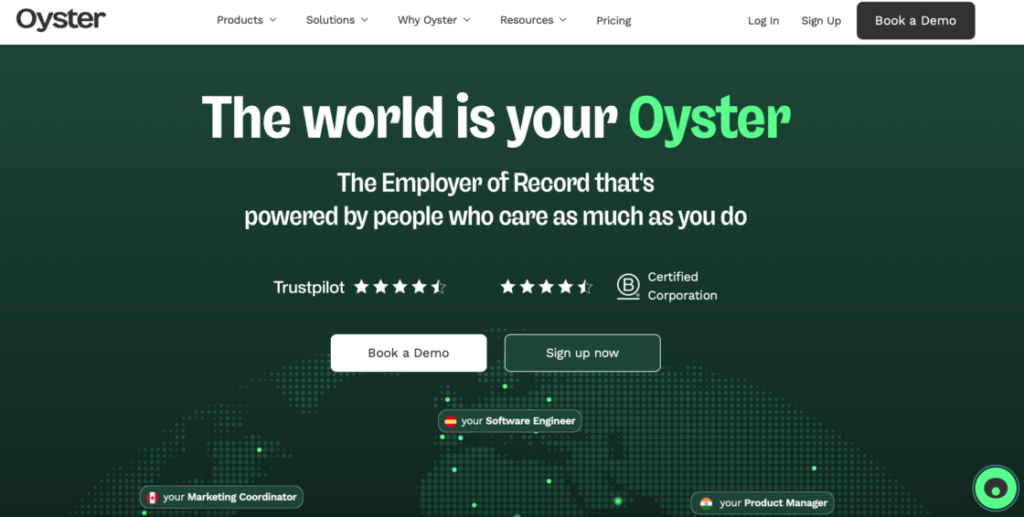Expand the Solutions menu chevron
The height and width of the screenshot is (517, 1024).
coord(364,20)
